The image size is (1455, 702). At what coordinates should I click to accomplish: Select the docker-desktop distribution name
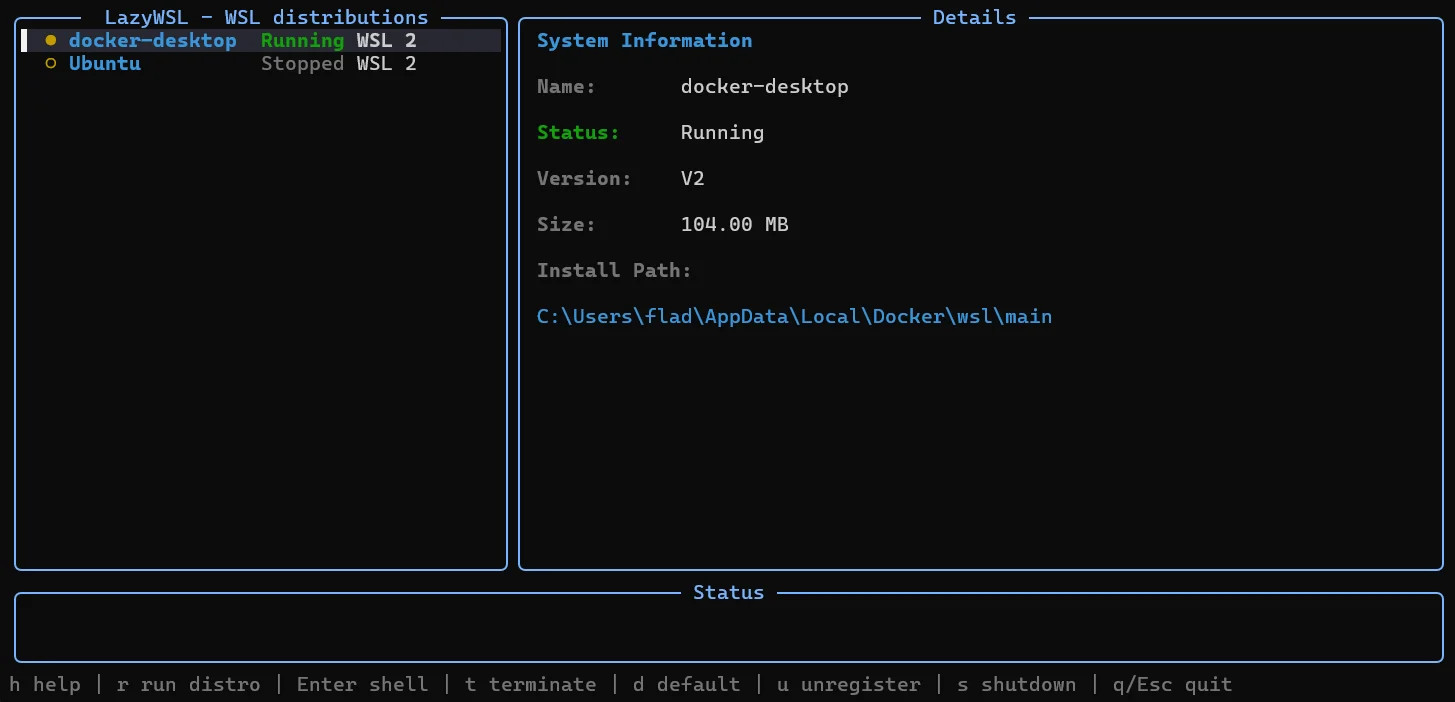[x=153, y=41]
